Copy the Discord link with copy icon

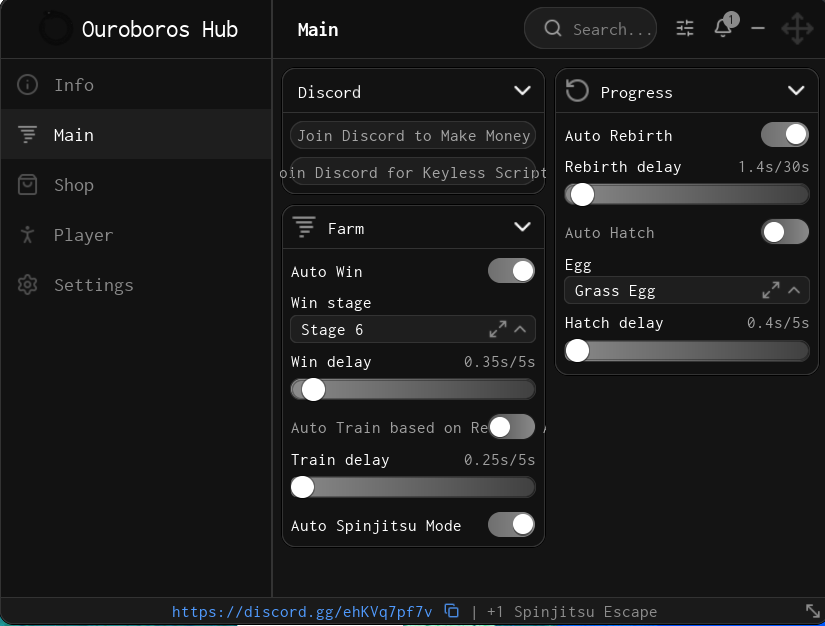point(451,611)
